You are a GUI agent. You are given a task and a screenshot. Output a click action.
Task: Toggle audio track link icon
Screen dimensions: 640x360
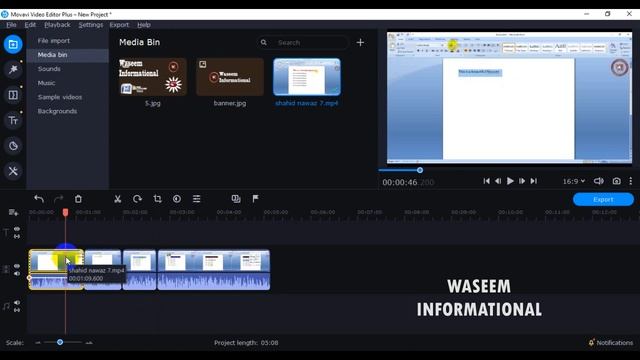pyautogui.click(x=17, y=310)
